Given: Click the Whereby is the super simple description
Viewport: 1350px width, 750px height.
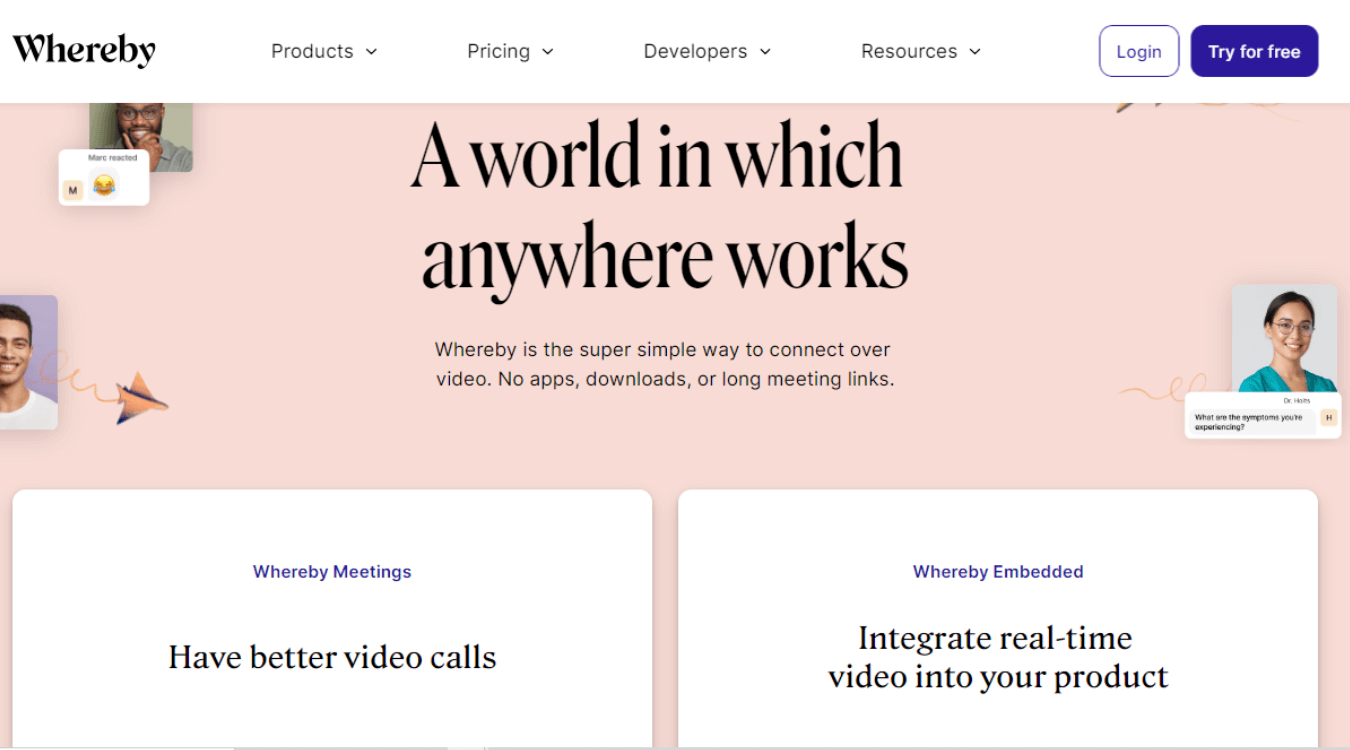Looking at the screenshot, I should (664, 365).
